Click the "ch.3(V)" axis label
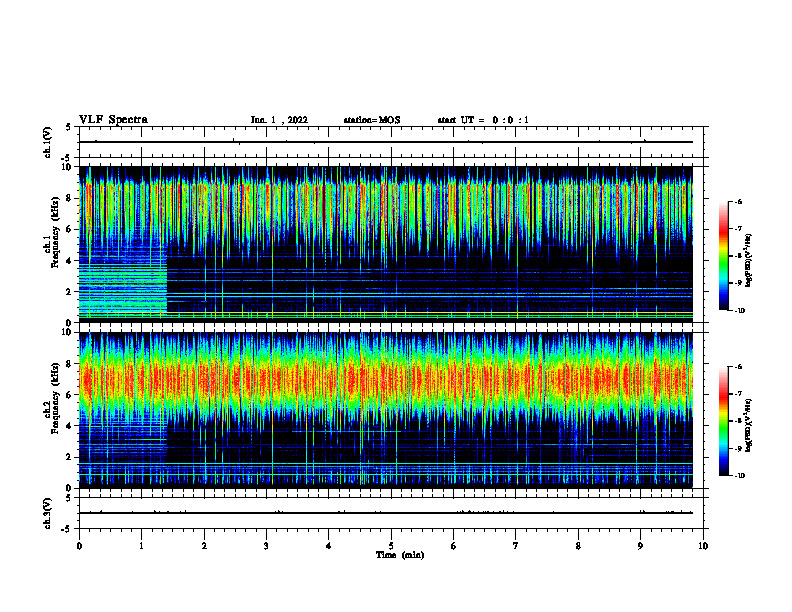This screenshot has height=612, width=792. [x=47, y=514]
